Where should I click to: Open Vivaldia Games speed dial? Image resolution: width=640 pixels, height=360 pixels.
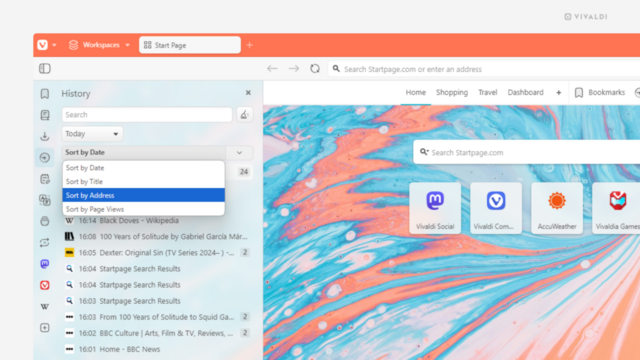[616, 208]
